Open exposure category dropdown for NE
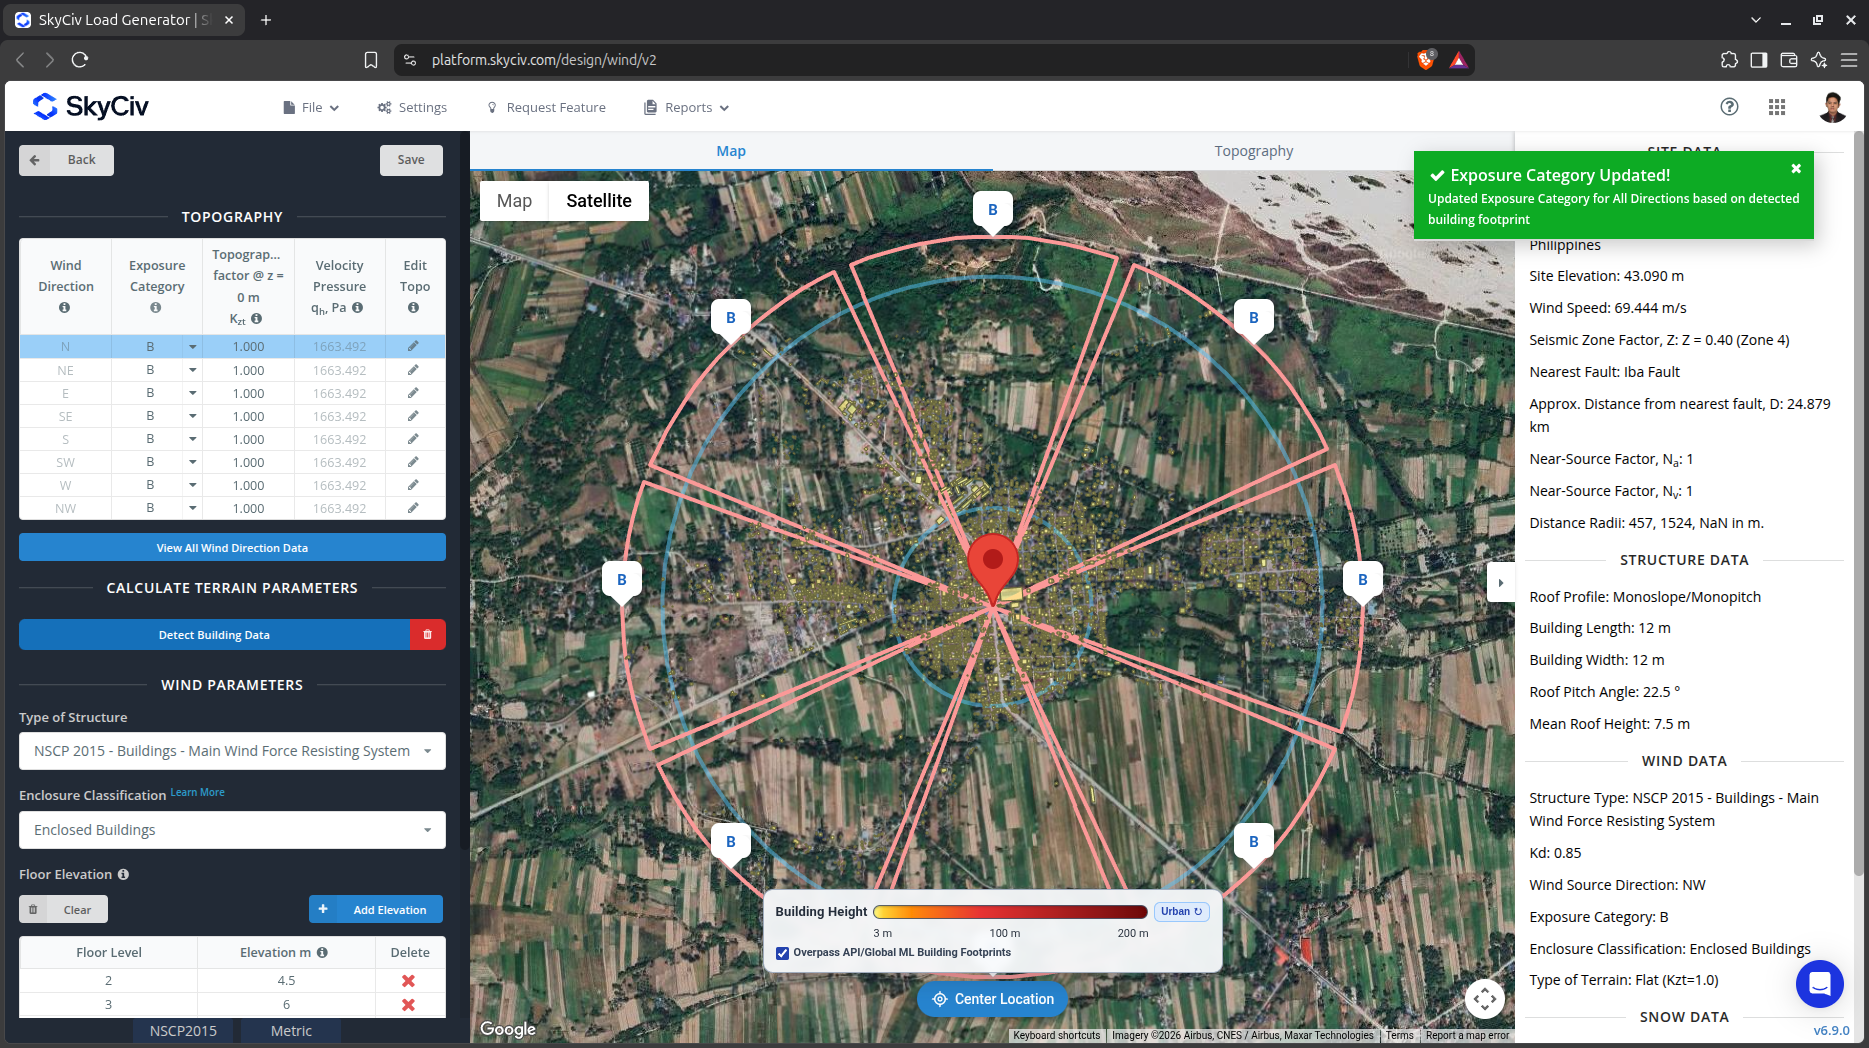Viewport: 1869px width, 1048px height. coord(192,370)
